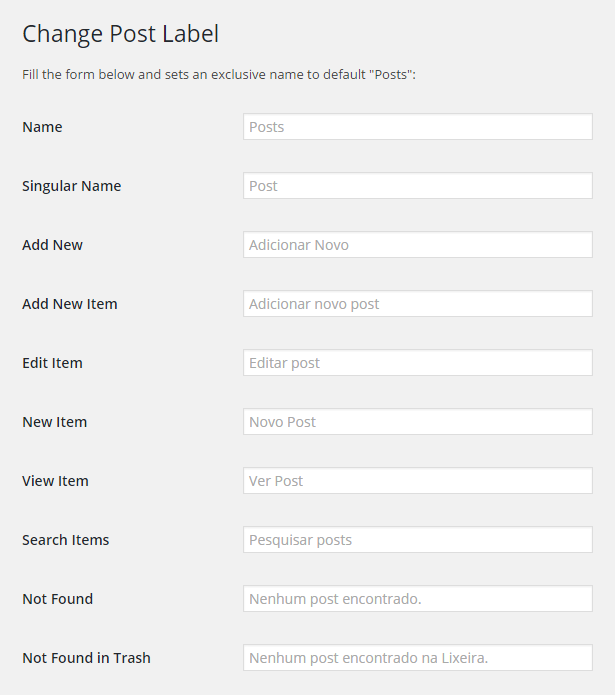Screen dimensions: 615x695
Task: Focus the Edit Item field showing Editar post
Action: (x=418, y=363)
